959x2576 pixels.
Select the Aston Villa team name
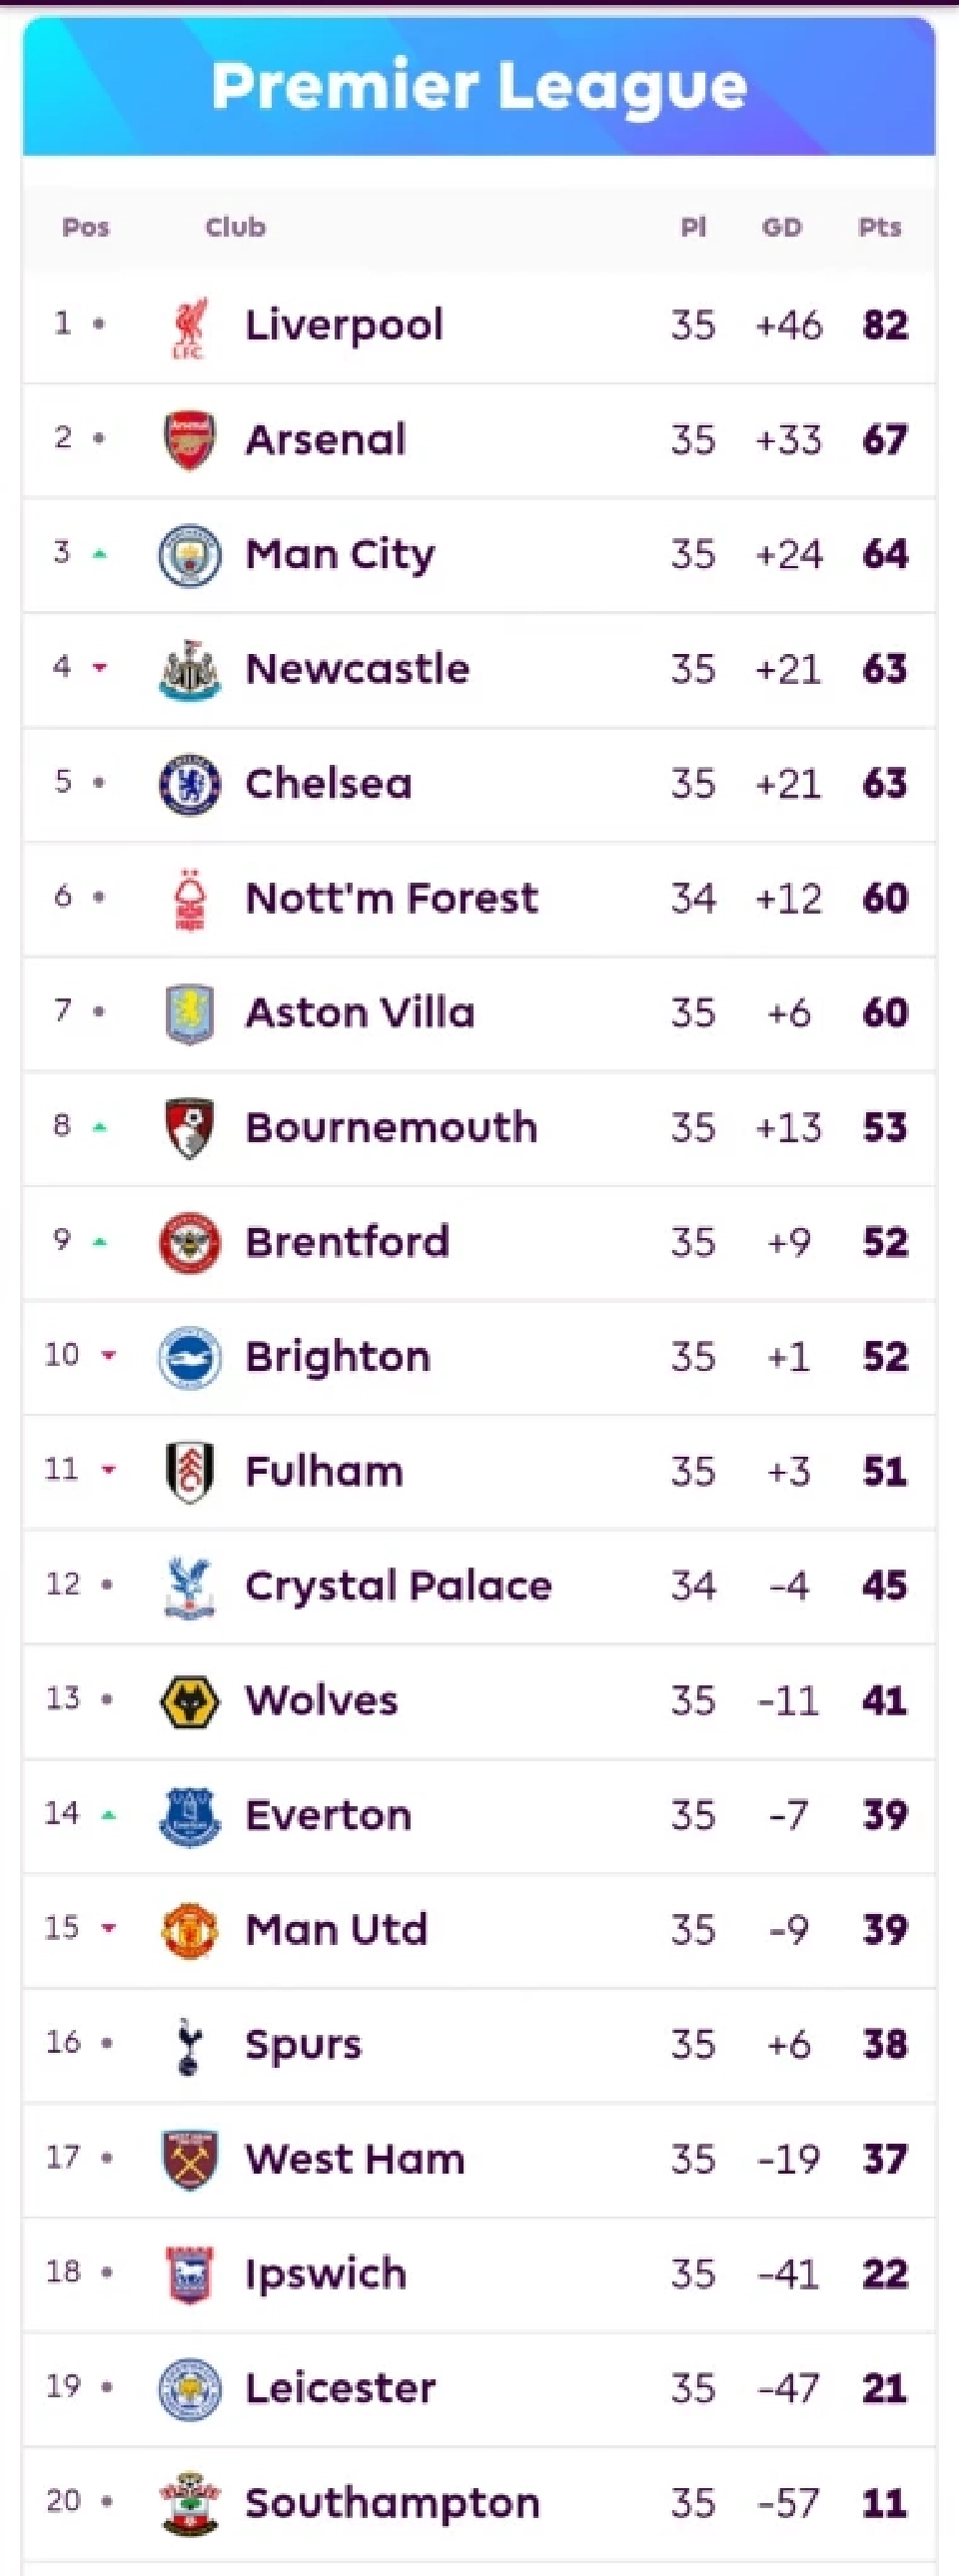pyautogui.click(x=359, y=1012)
